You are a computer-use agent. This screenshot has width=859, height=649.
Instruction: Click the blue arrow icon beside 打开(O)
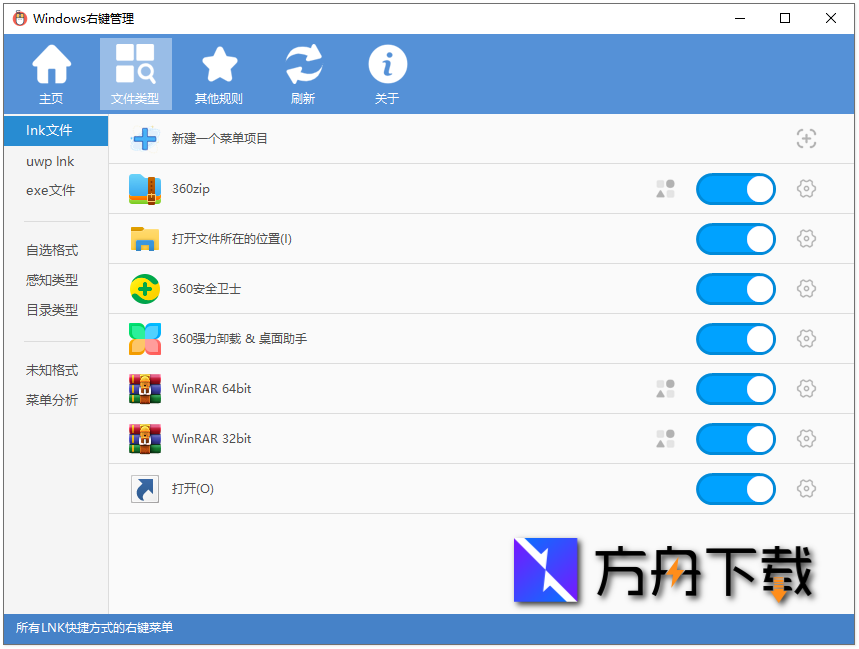click(x=144, y=489)
